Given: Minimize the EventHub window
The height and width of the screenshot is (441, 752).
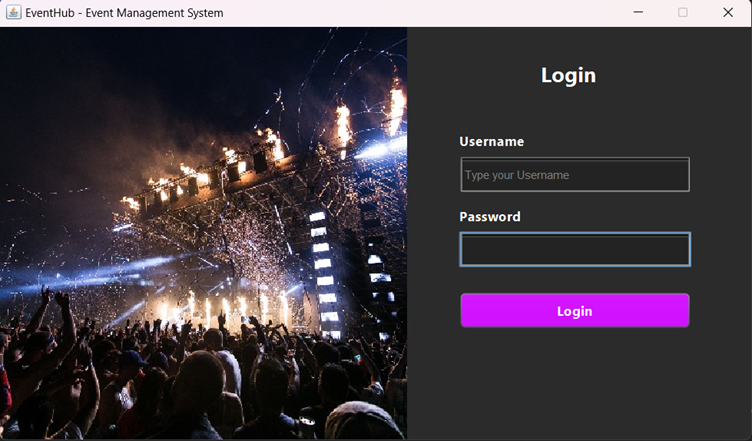Looking at the screenshot, I should coord(638,12).
